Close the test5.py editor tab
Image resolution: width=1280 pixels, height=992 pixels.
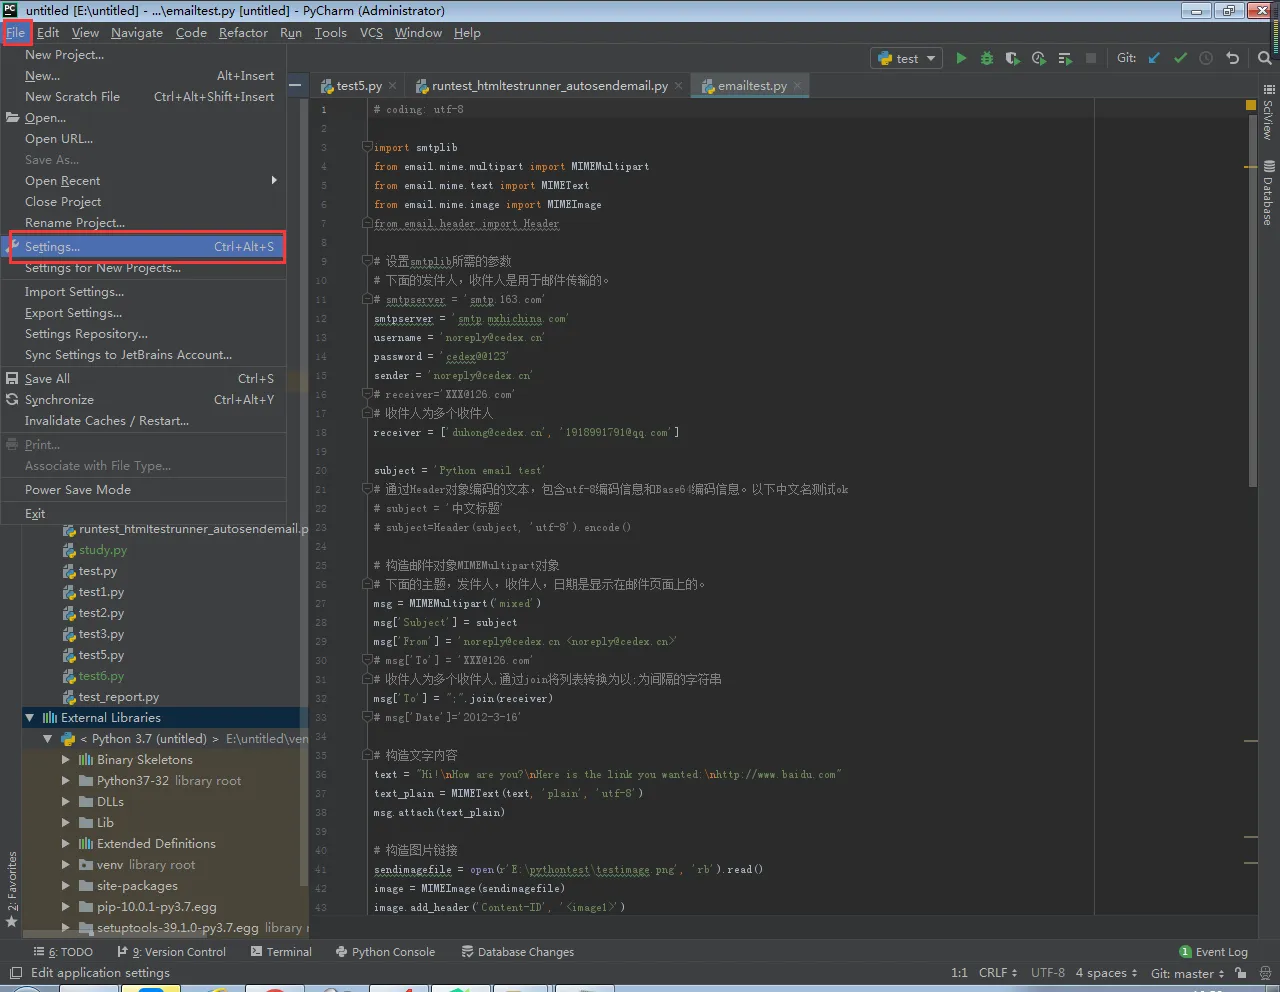coord(393,86)
